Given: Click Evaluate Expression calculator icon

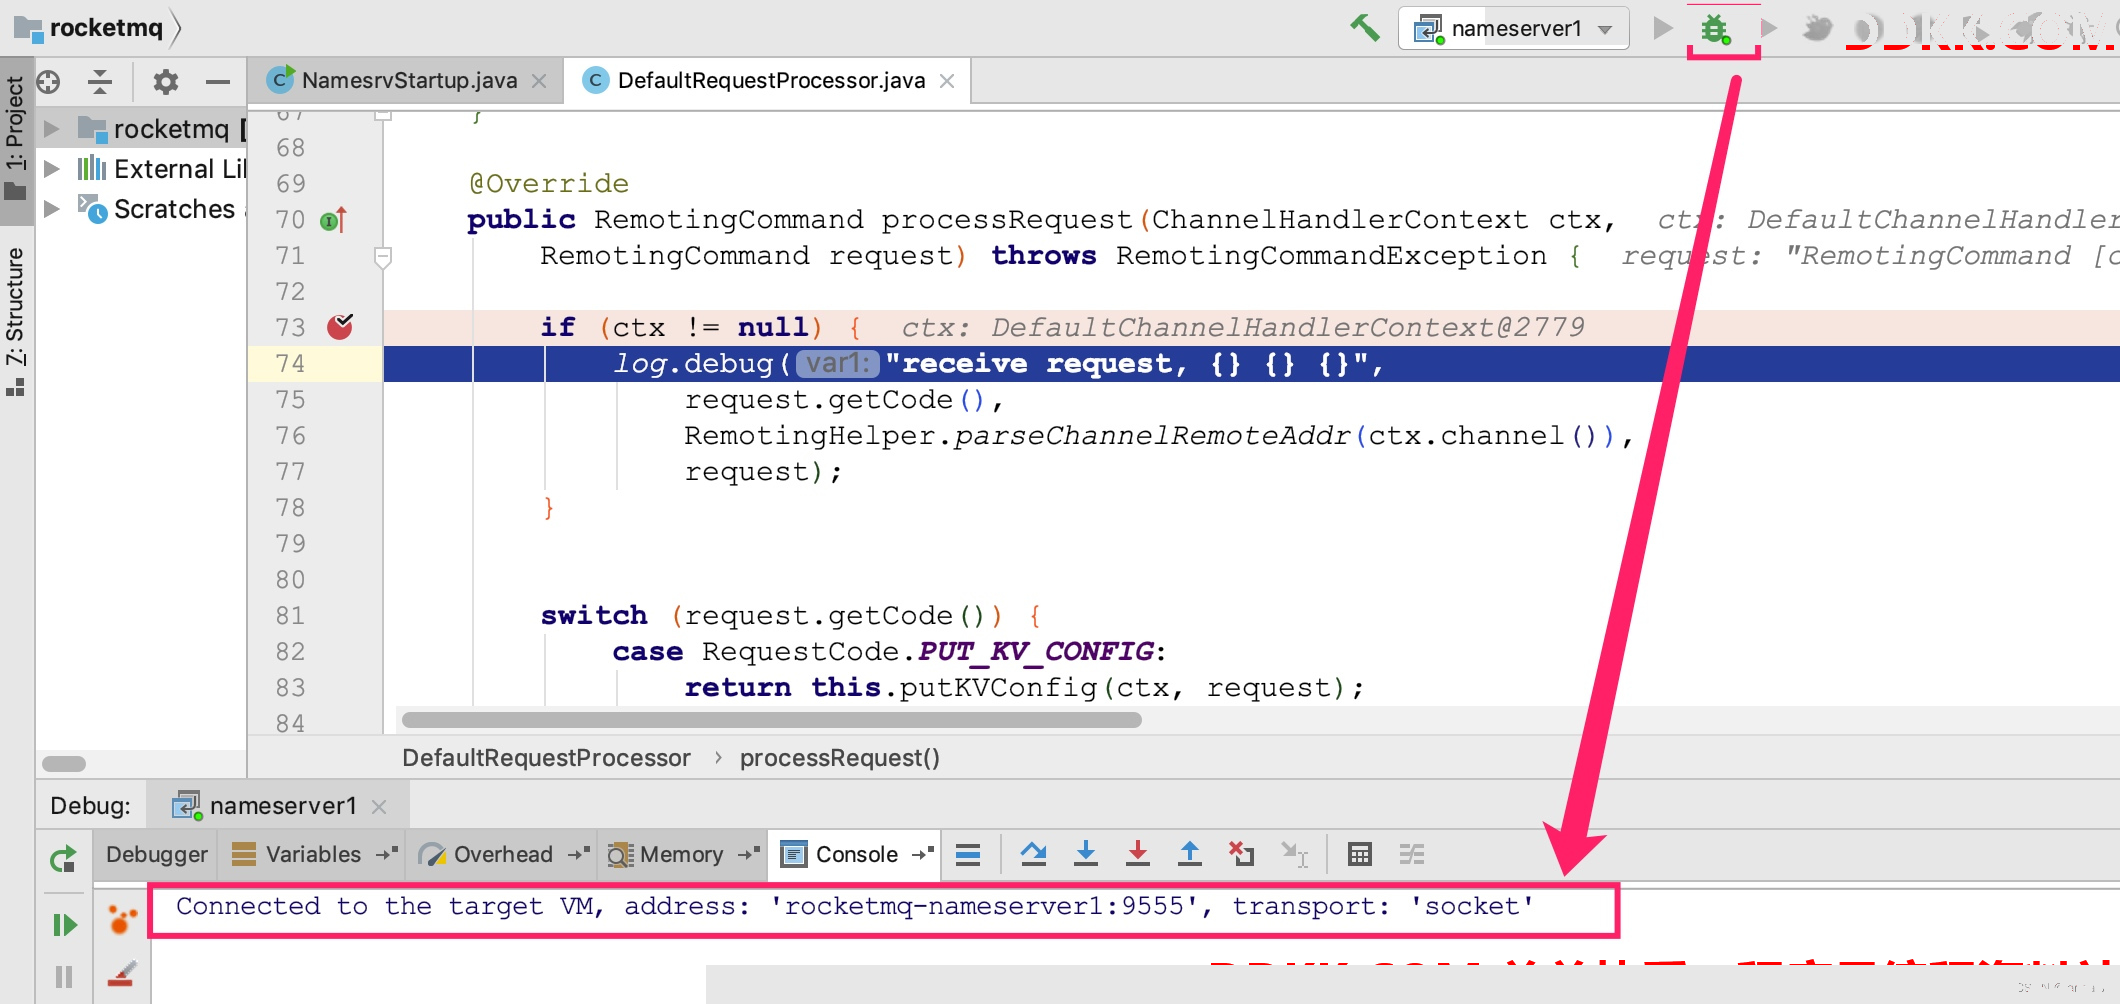Looking at the screenshot, I should tap(1359, 854).
